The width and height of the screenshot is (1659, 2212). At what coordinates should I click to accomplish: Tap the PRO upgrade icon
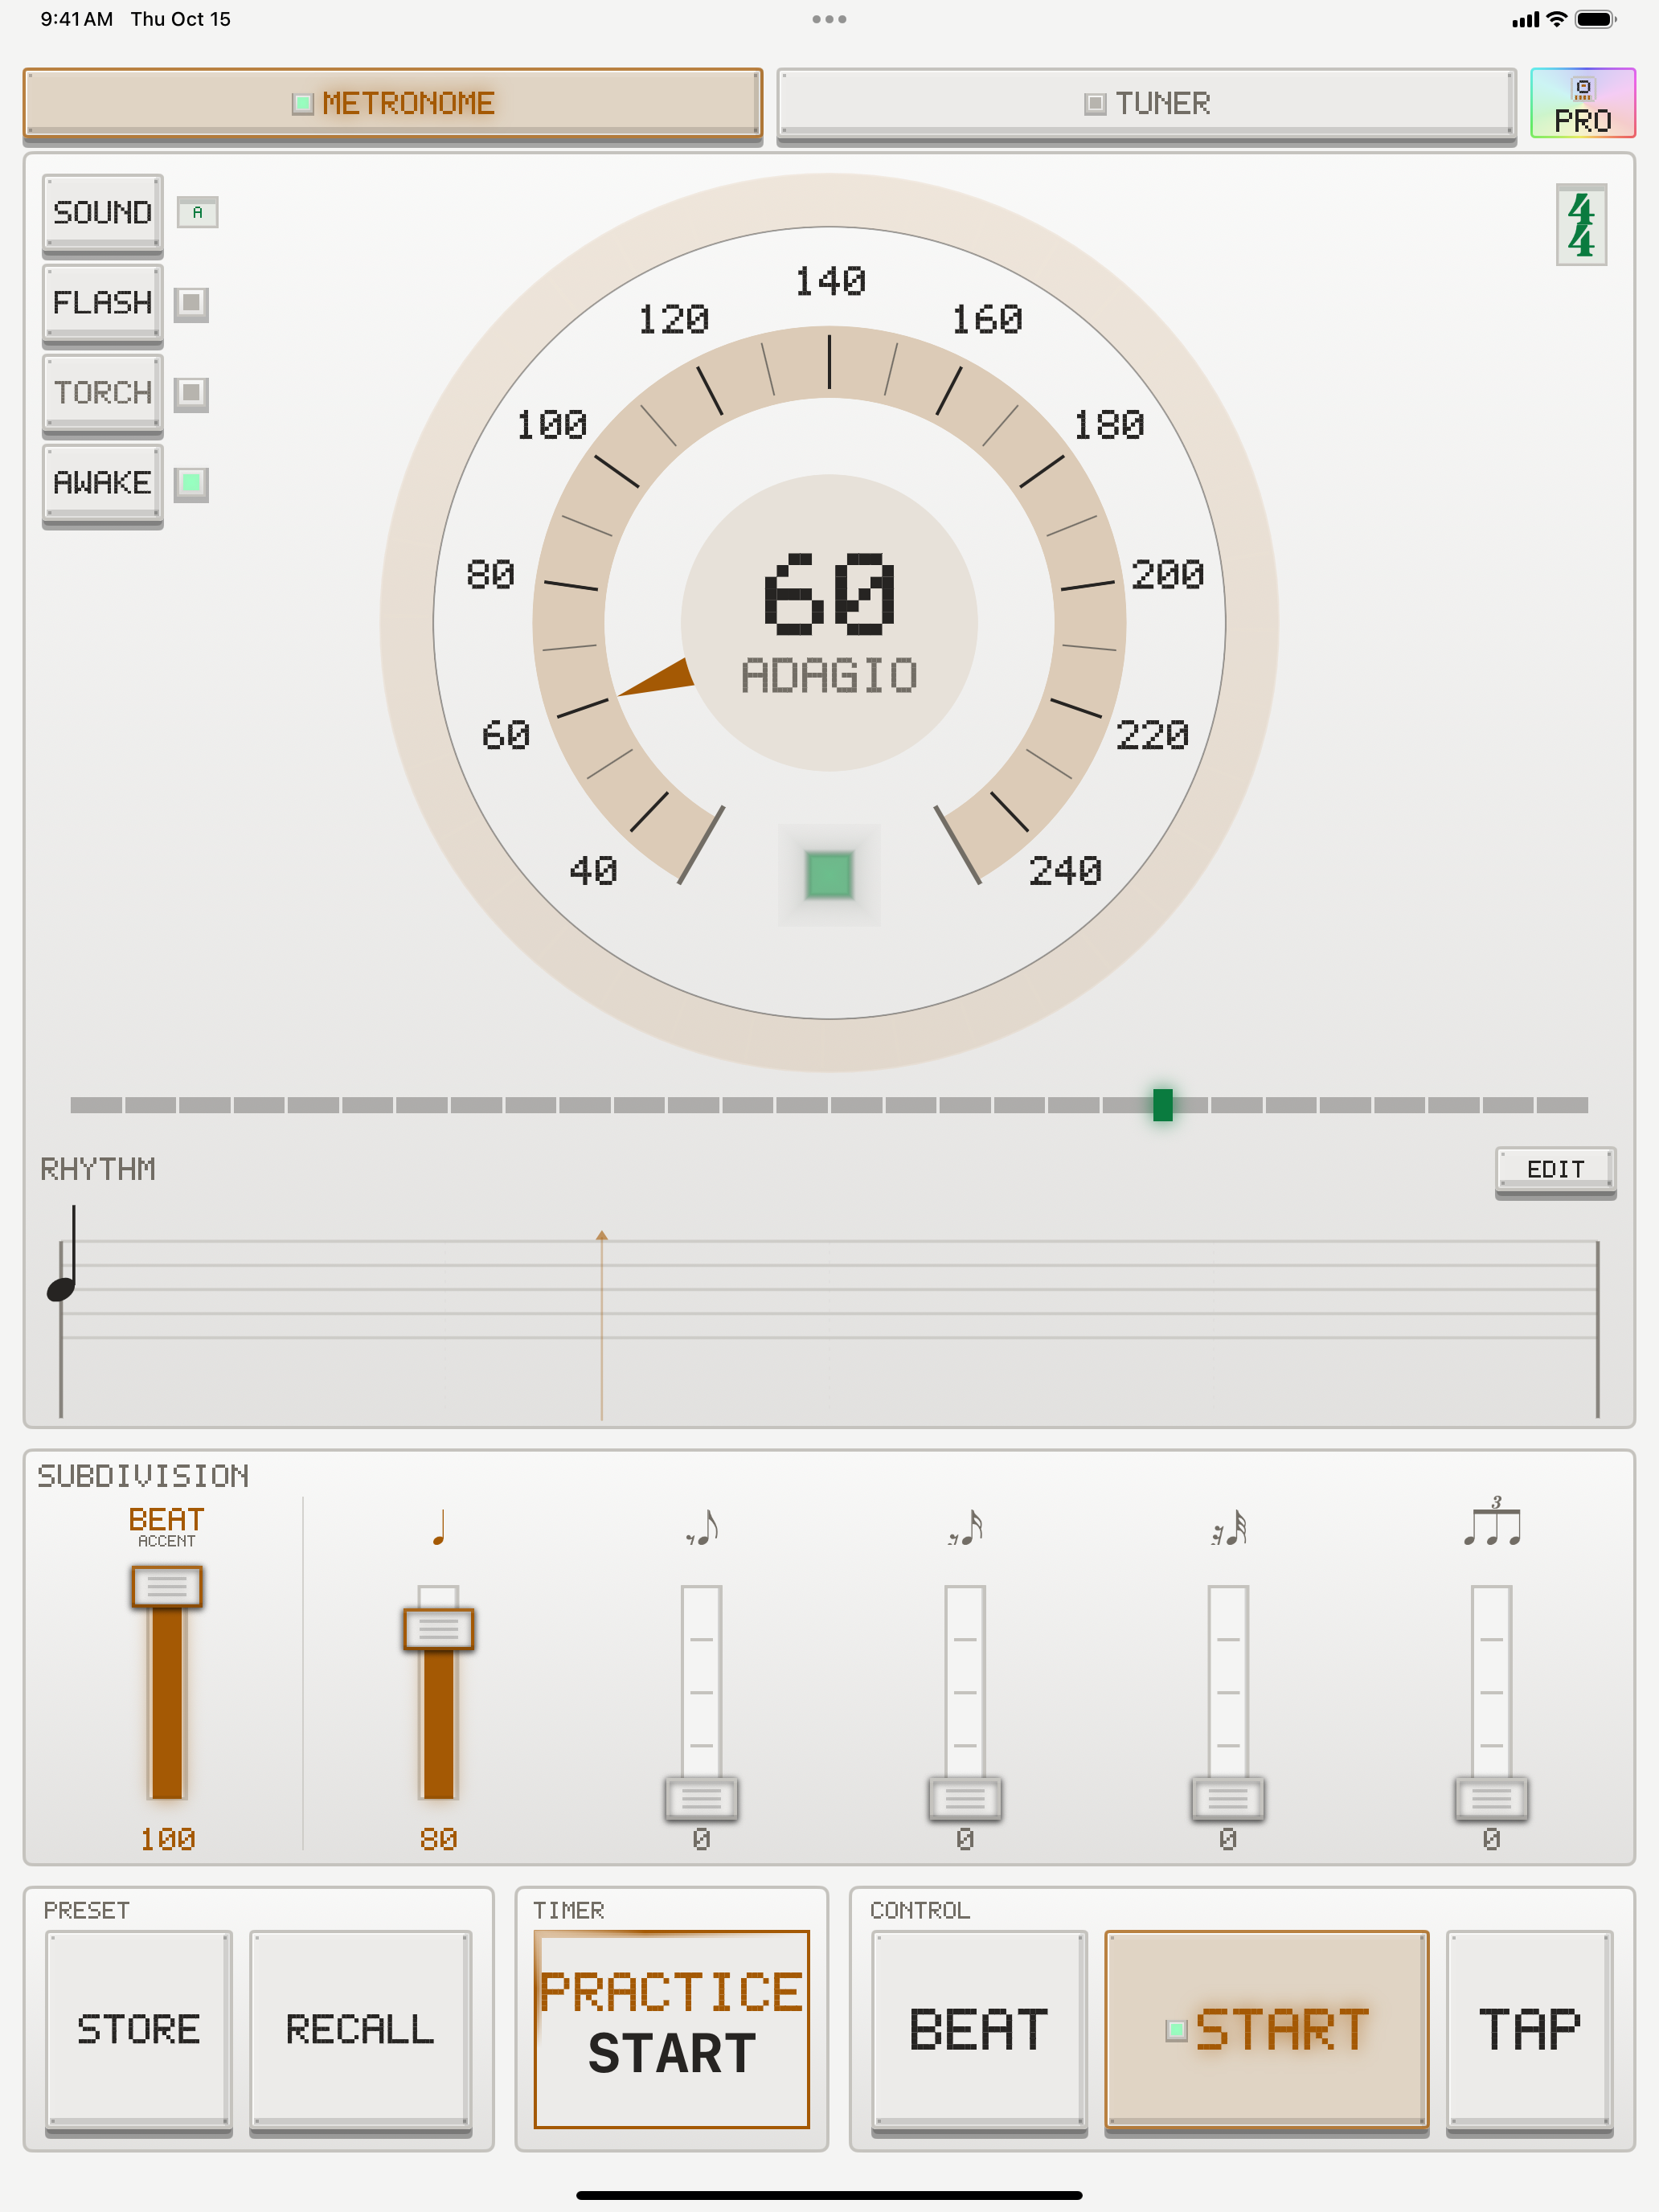[1582, 103]
